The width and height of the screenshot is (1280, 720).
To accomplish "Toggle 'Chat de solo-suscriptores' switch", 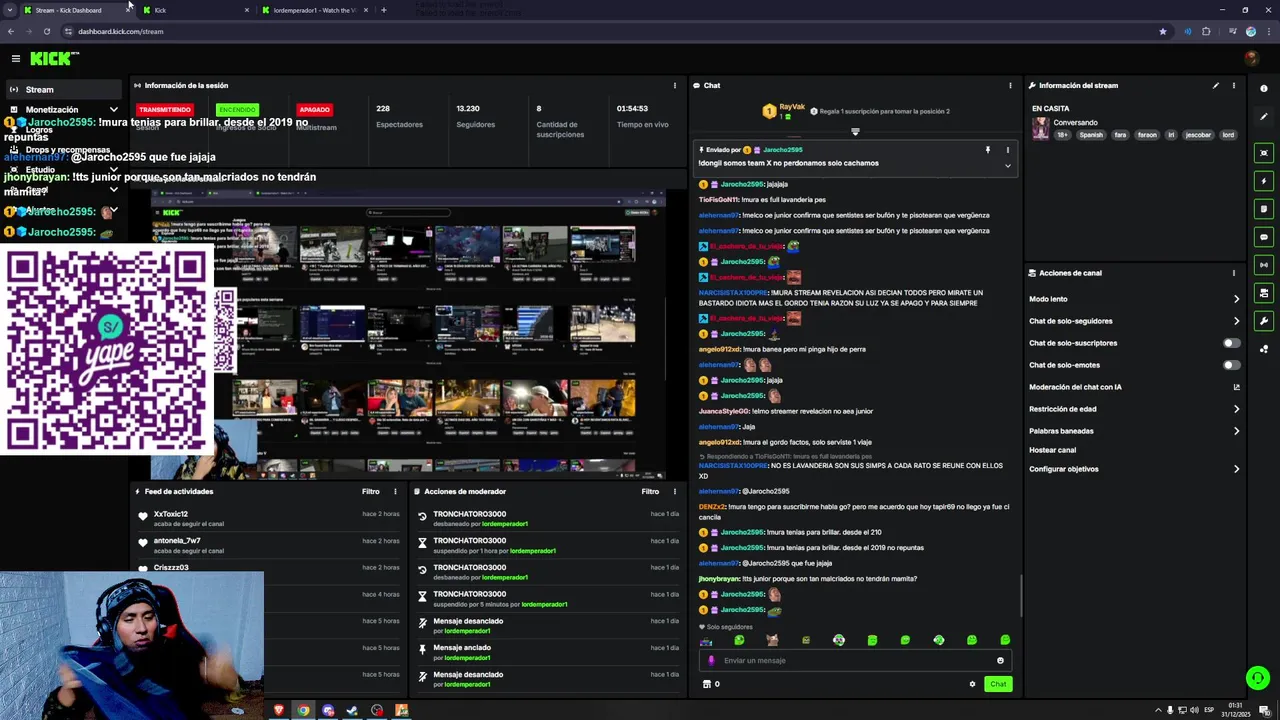I will (x=1232, y=343).
